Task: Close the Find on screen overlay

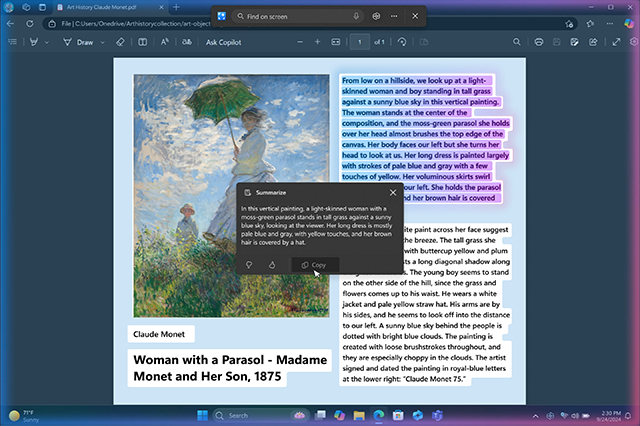Action: (x=415, y=16)
